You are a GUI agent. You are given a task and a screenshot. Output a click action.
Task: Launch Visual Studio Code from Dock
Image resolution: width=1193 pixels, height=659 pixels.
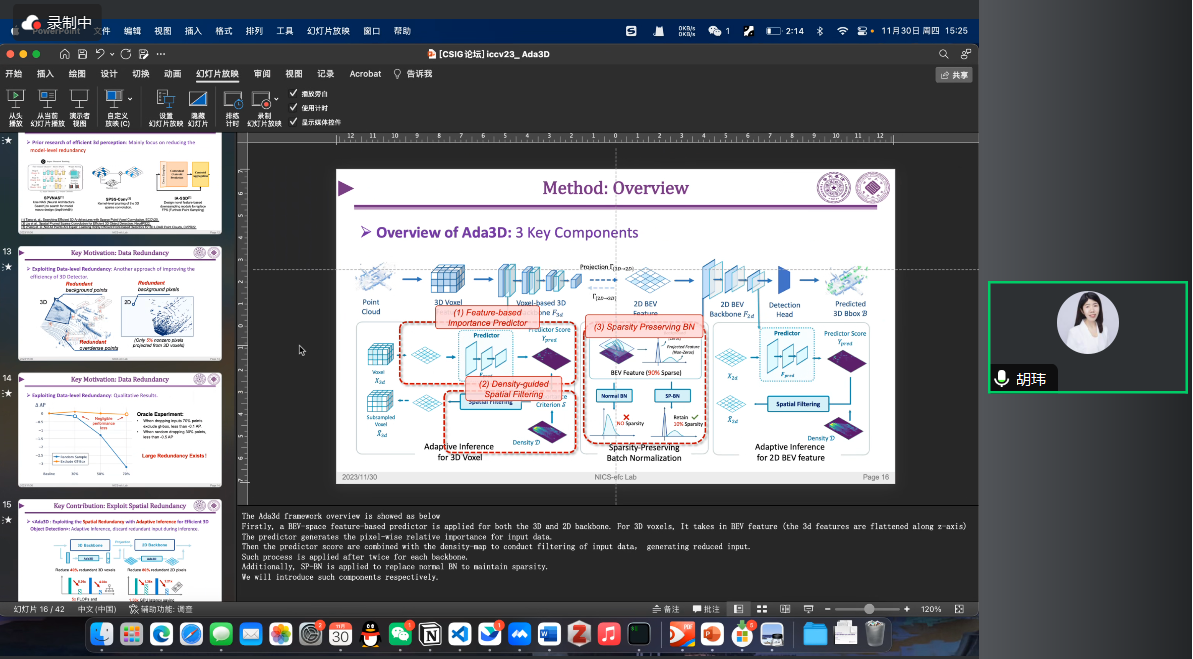point(460,634)
